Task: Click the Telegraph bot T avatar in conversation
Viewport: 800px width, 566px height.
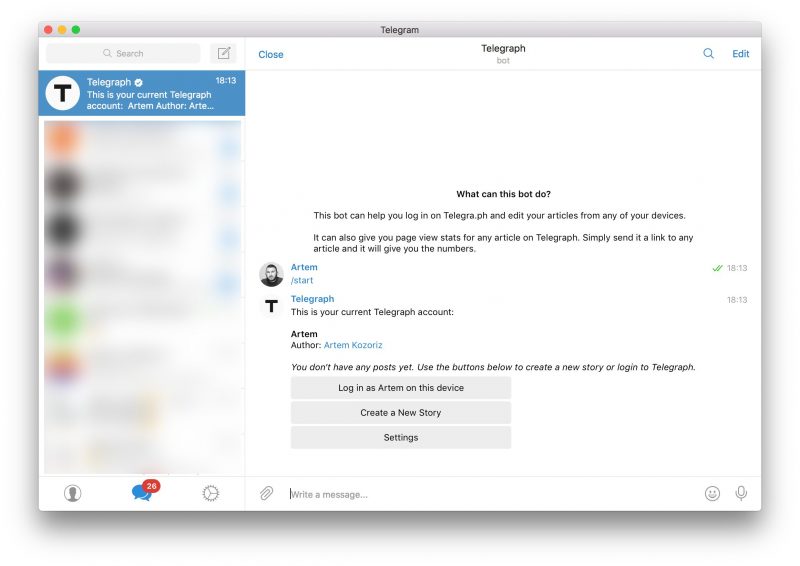Action: coord(271,306)
